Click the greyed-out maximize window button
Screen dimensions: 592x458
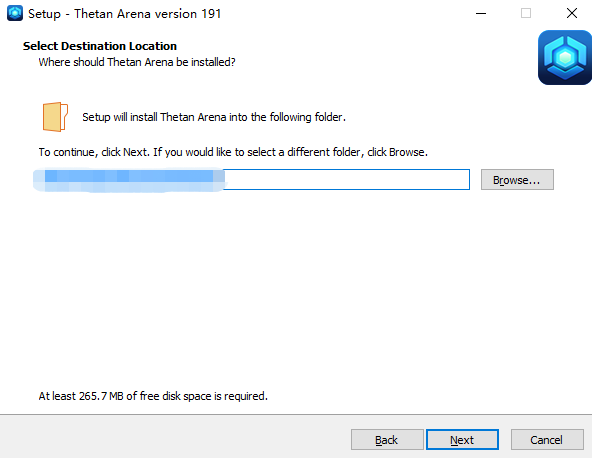coord(526,13)
